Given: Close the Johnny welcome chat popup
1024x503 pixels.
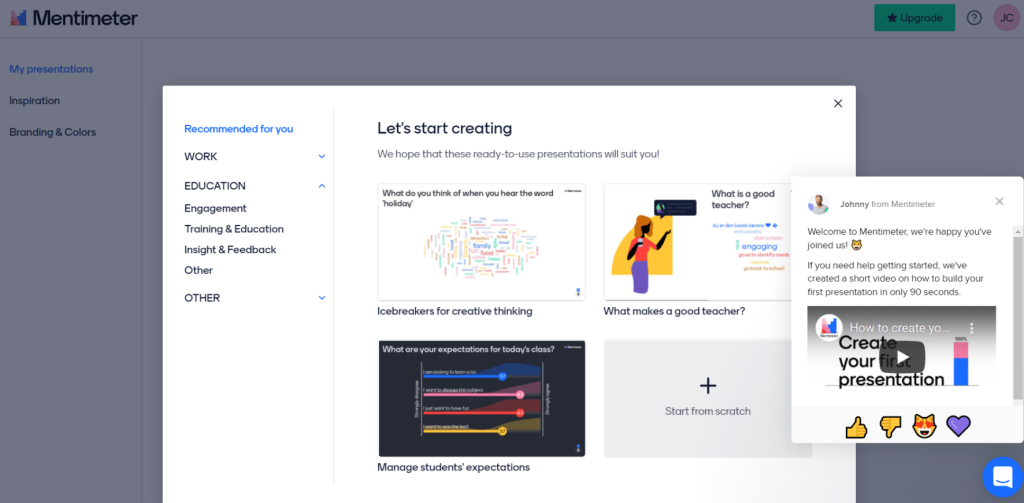Looking at the screenshot, I should coord(999,201).
